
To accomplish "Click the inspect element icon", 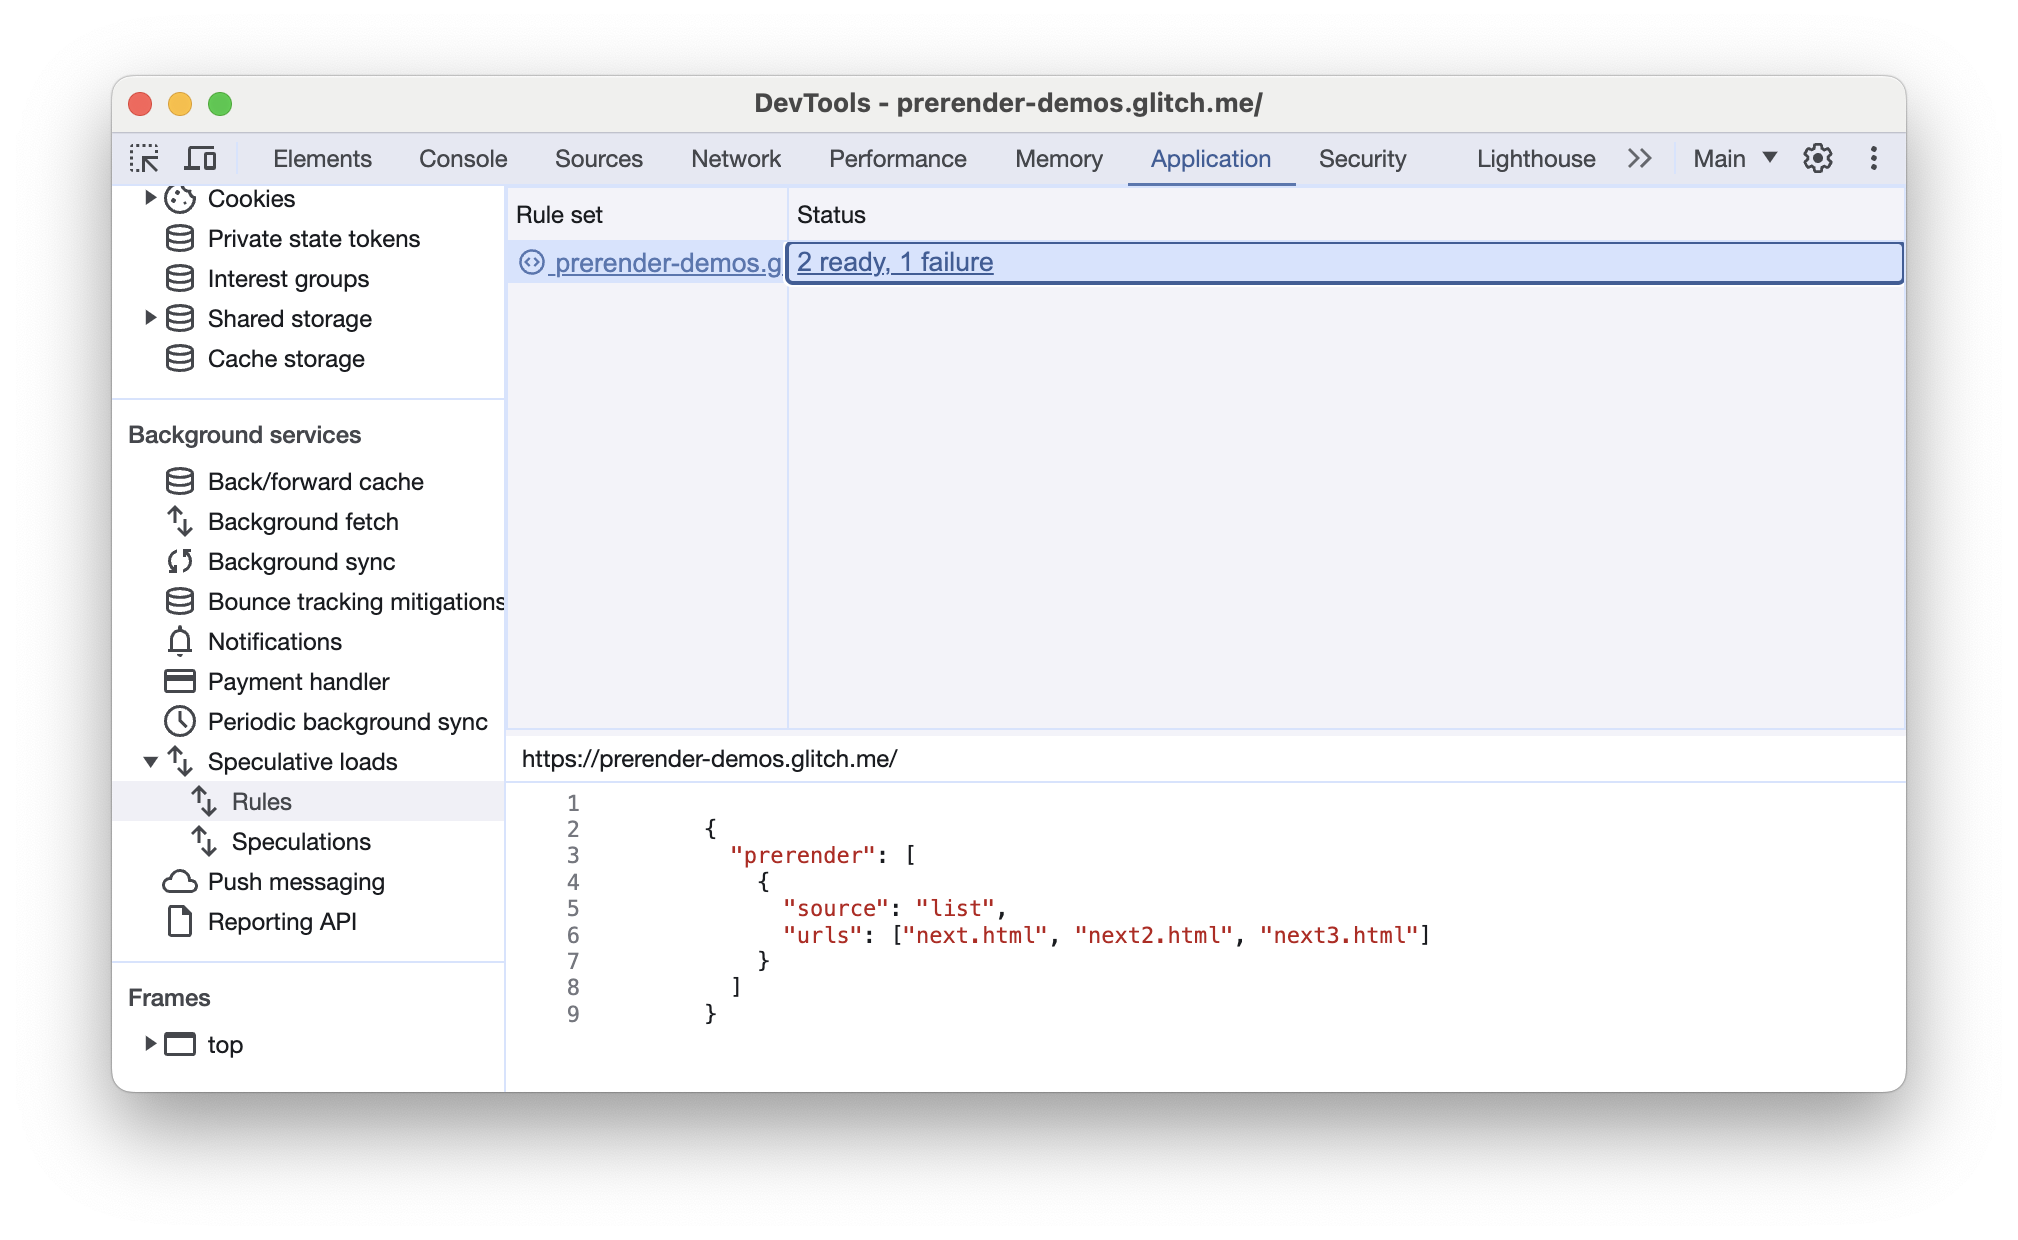I will click(x=144, y=159).
